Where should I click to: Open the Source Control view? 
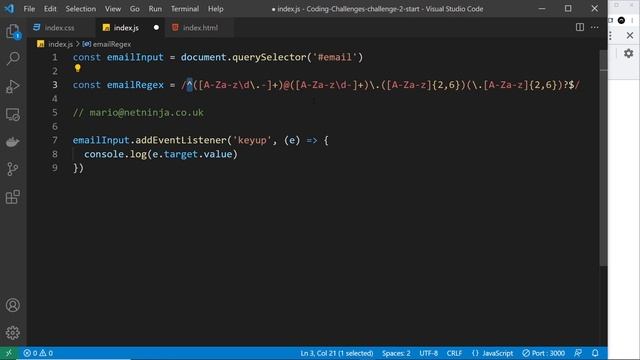point(13,169)
